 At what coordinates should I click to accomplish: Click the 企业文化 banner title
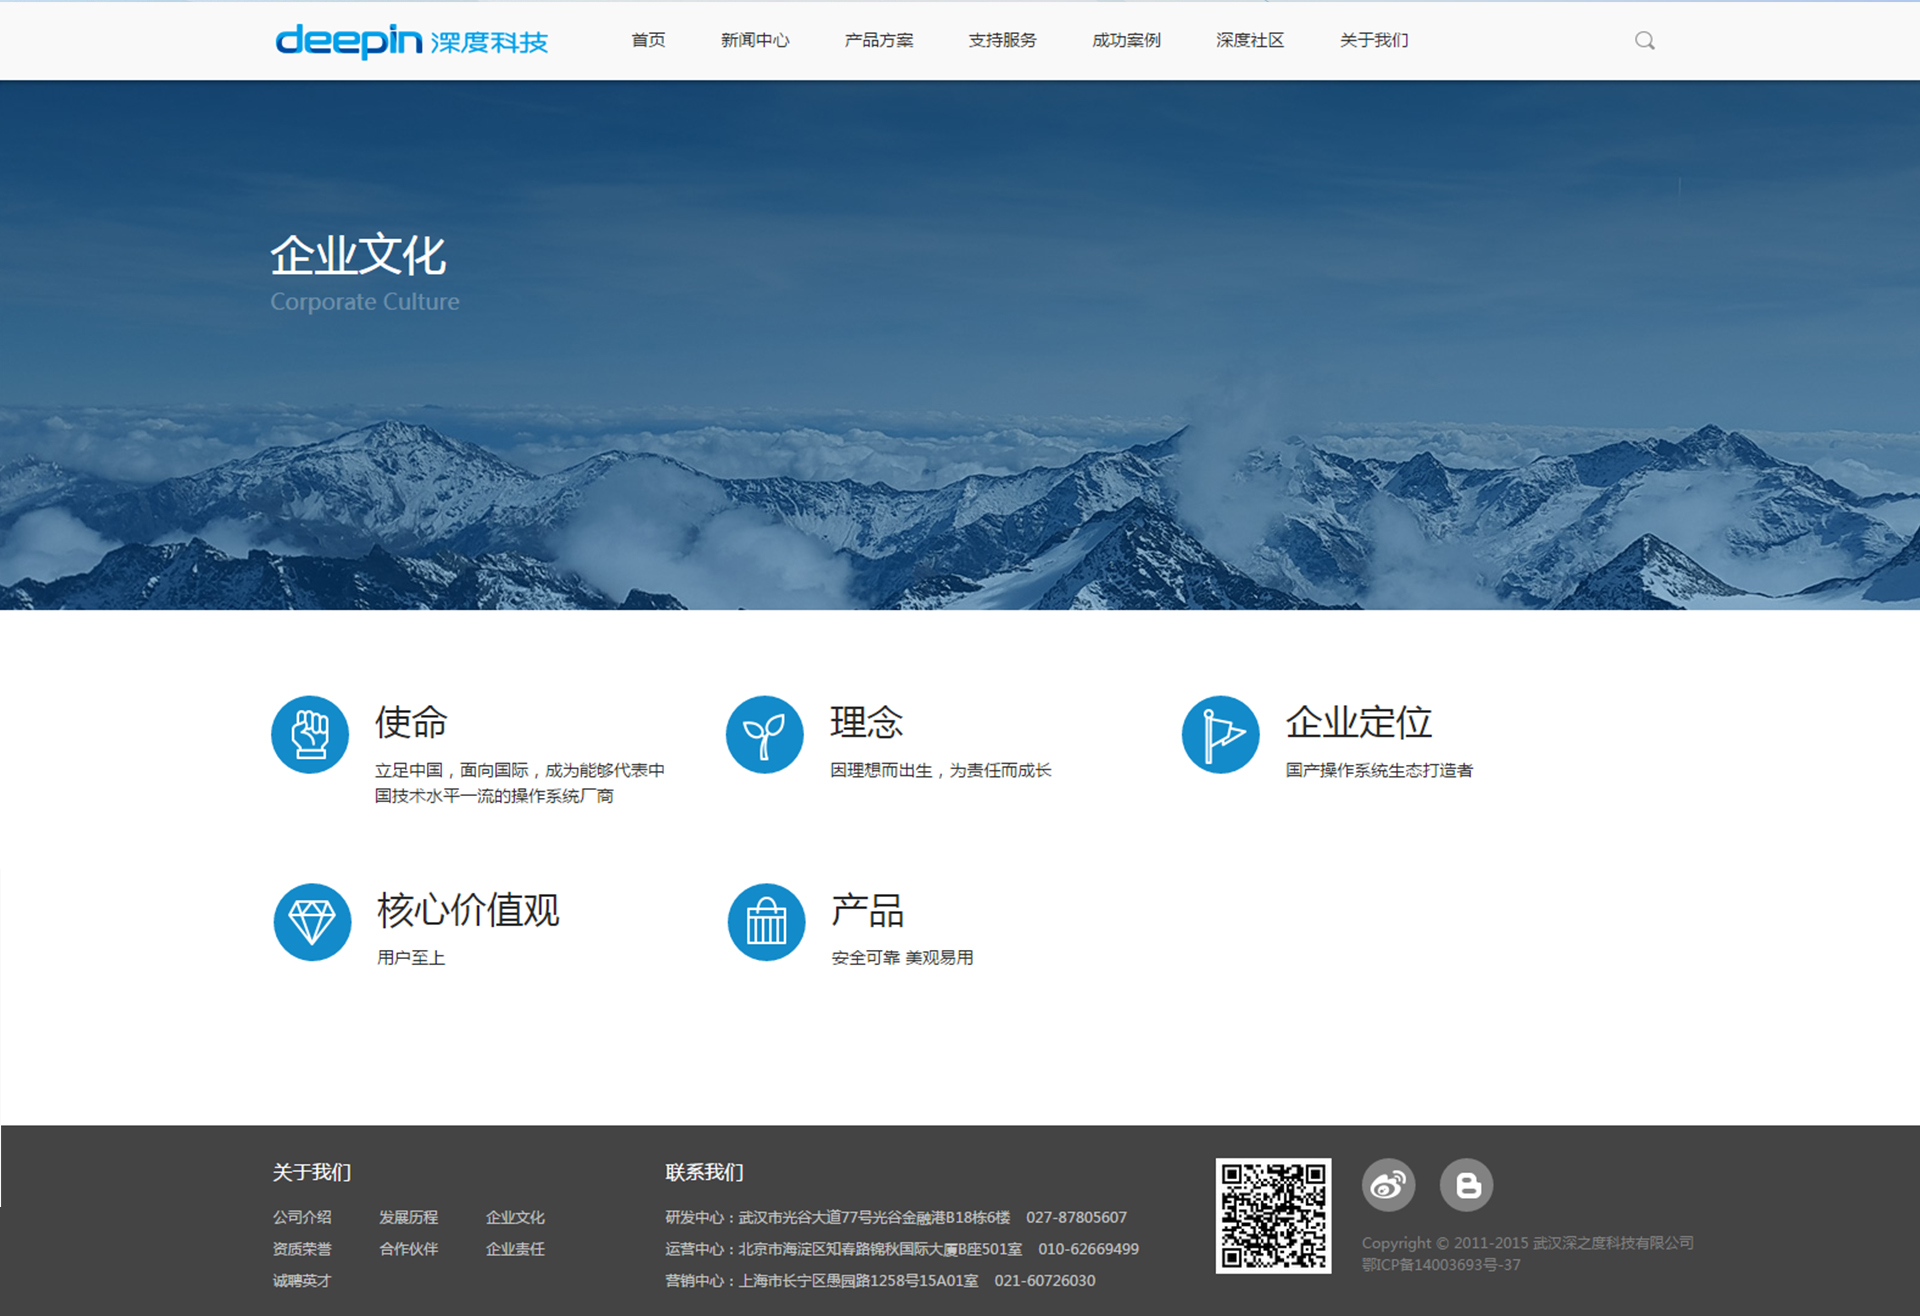(358, 255)
